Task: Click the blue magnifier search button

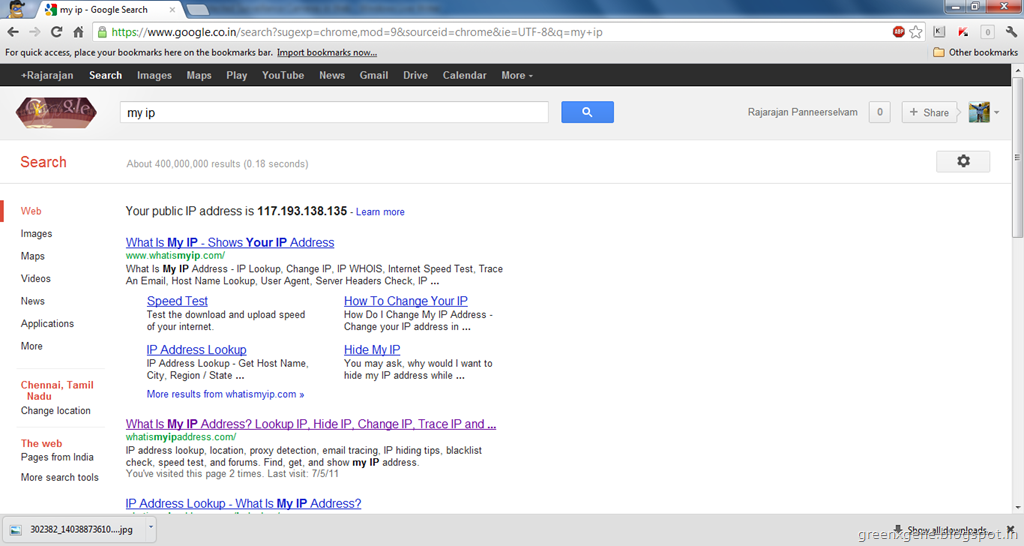Action: [x=587, y=112]
